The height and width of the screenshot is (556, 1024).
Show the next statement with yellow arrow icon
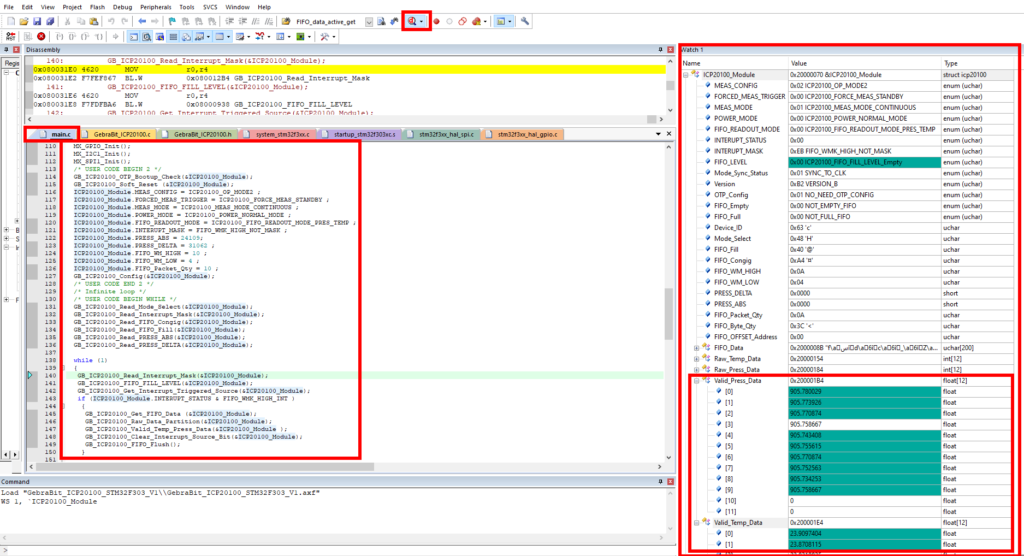(116, 37)
